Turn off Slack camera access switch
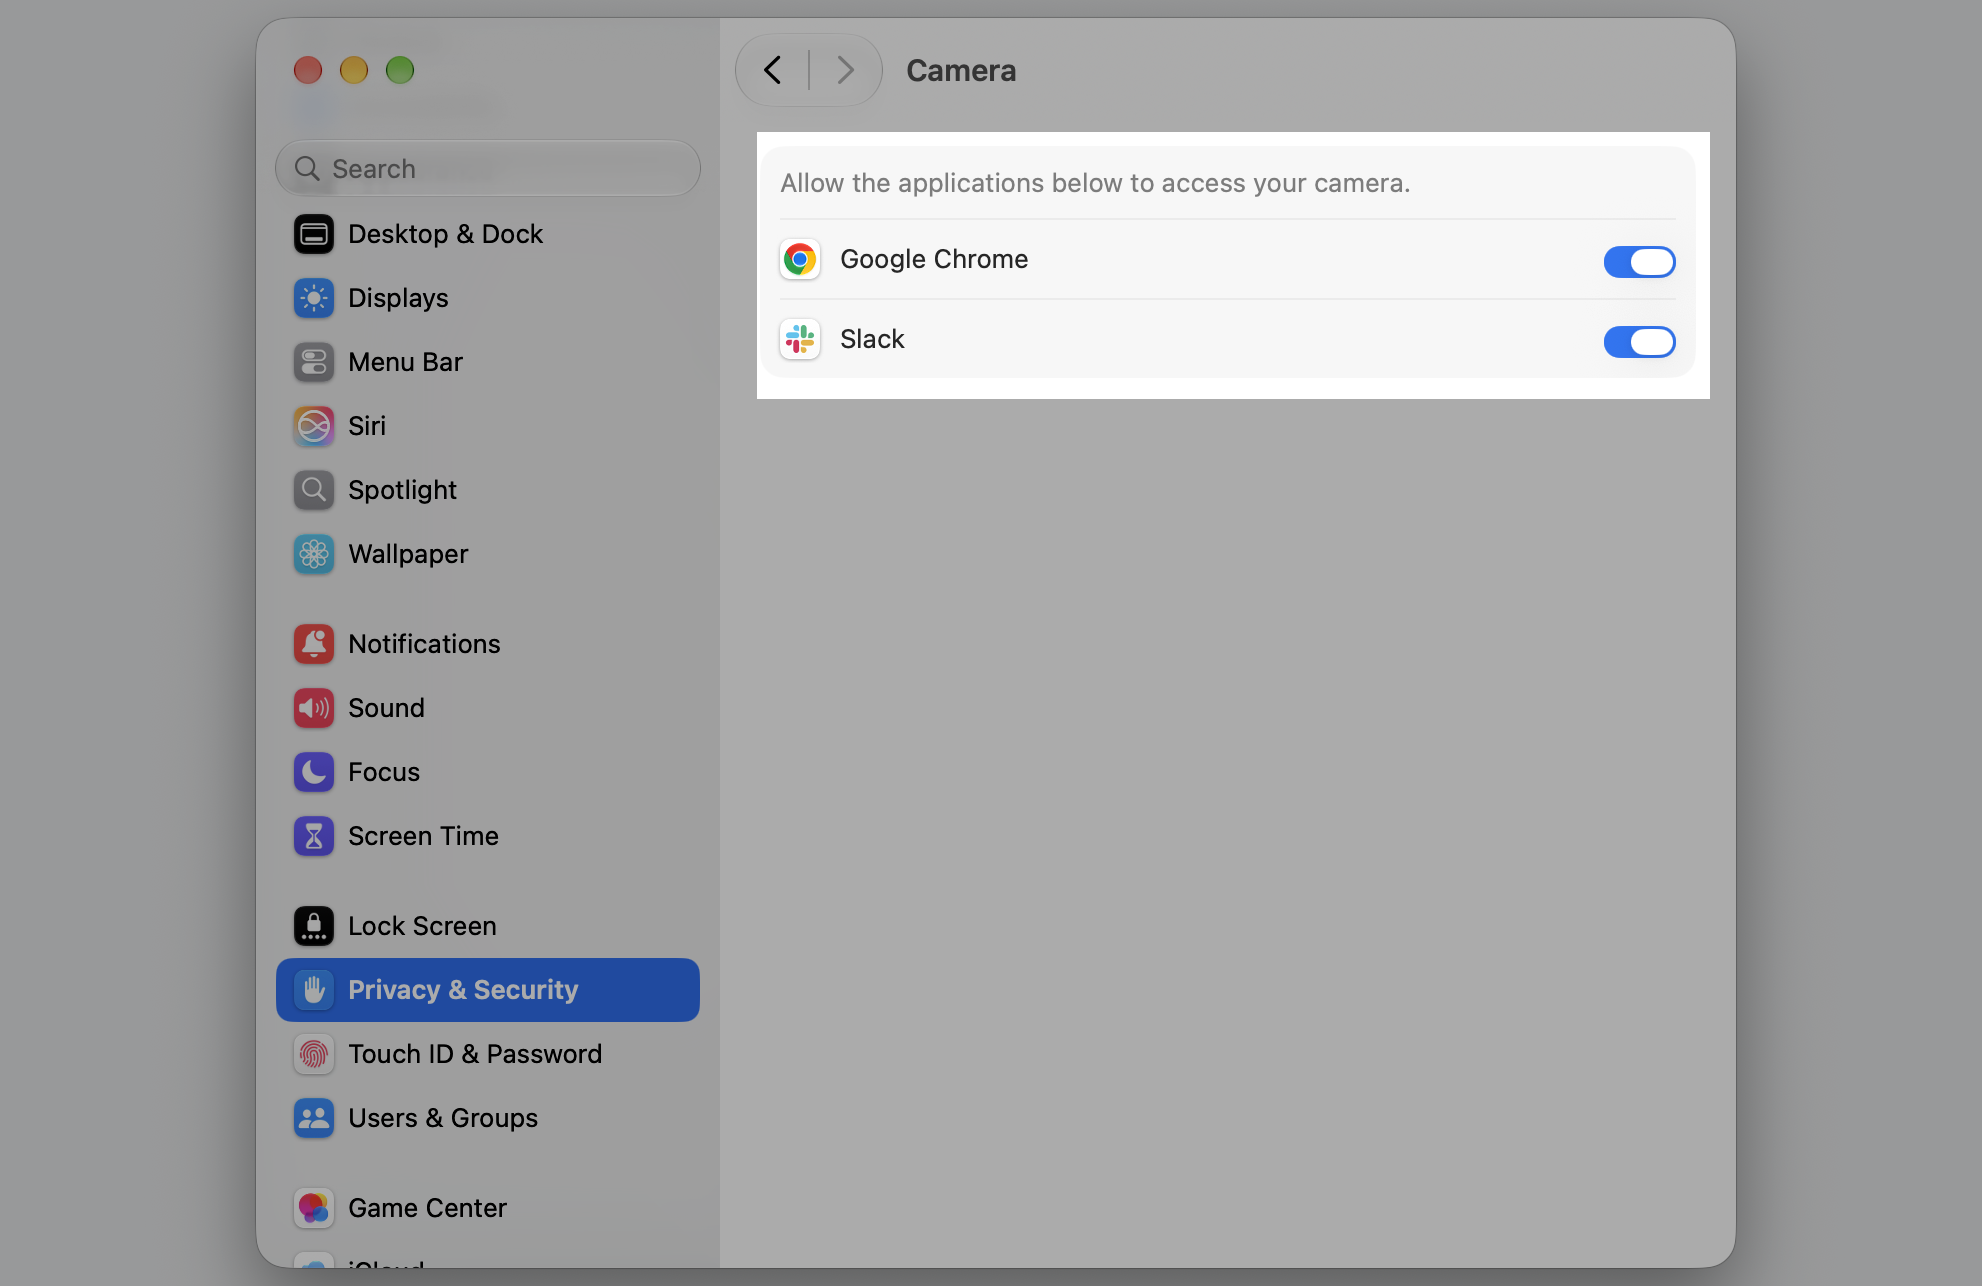This screenshot has width=1982, height=1286. click(1640, 342)
